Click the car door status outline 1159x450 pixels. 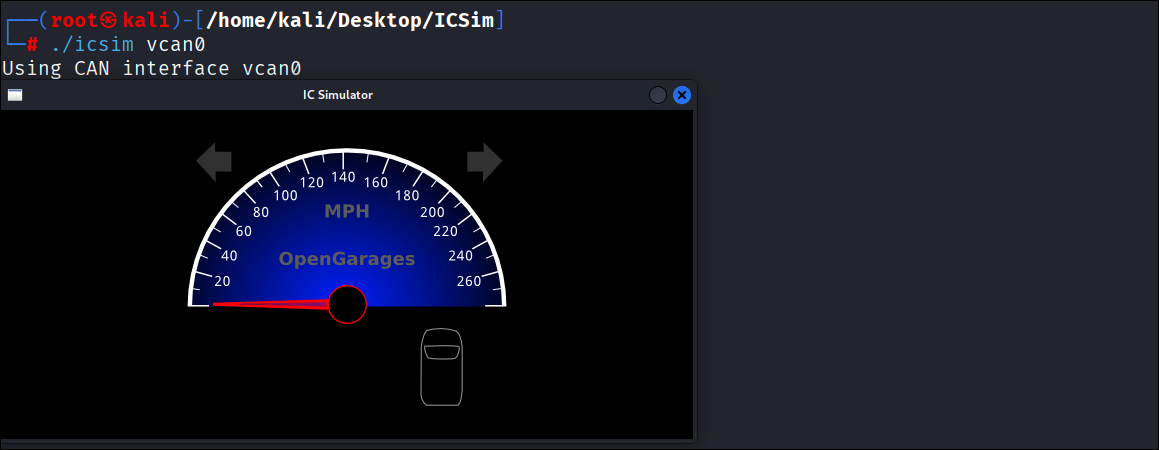point(442,367)
